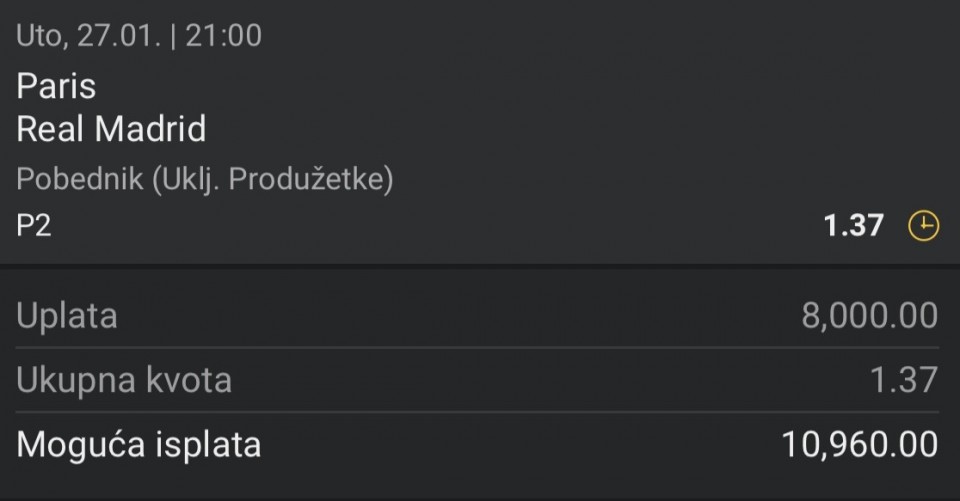960x501 pixels.
Task: Tap the vertical bar between date and time
Action: point(174,37)
